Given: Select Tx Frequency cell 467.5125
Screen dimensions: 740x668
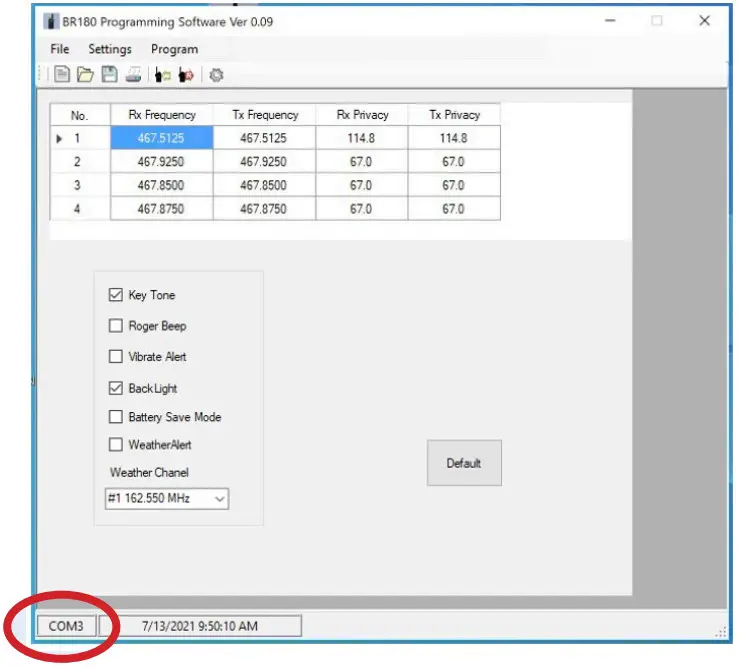Looking at the screenshot, I should click(x=264, y=138).
